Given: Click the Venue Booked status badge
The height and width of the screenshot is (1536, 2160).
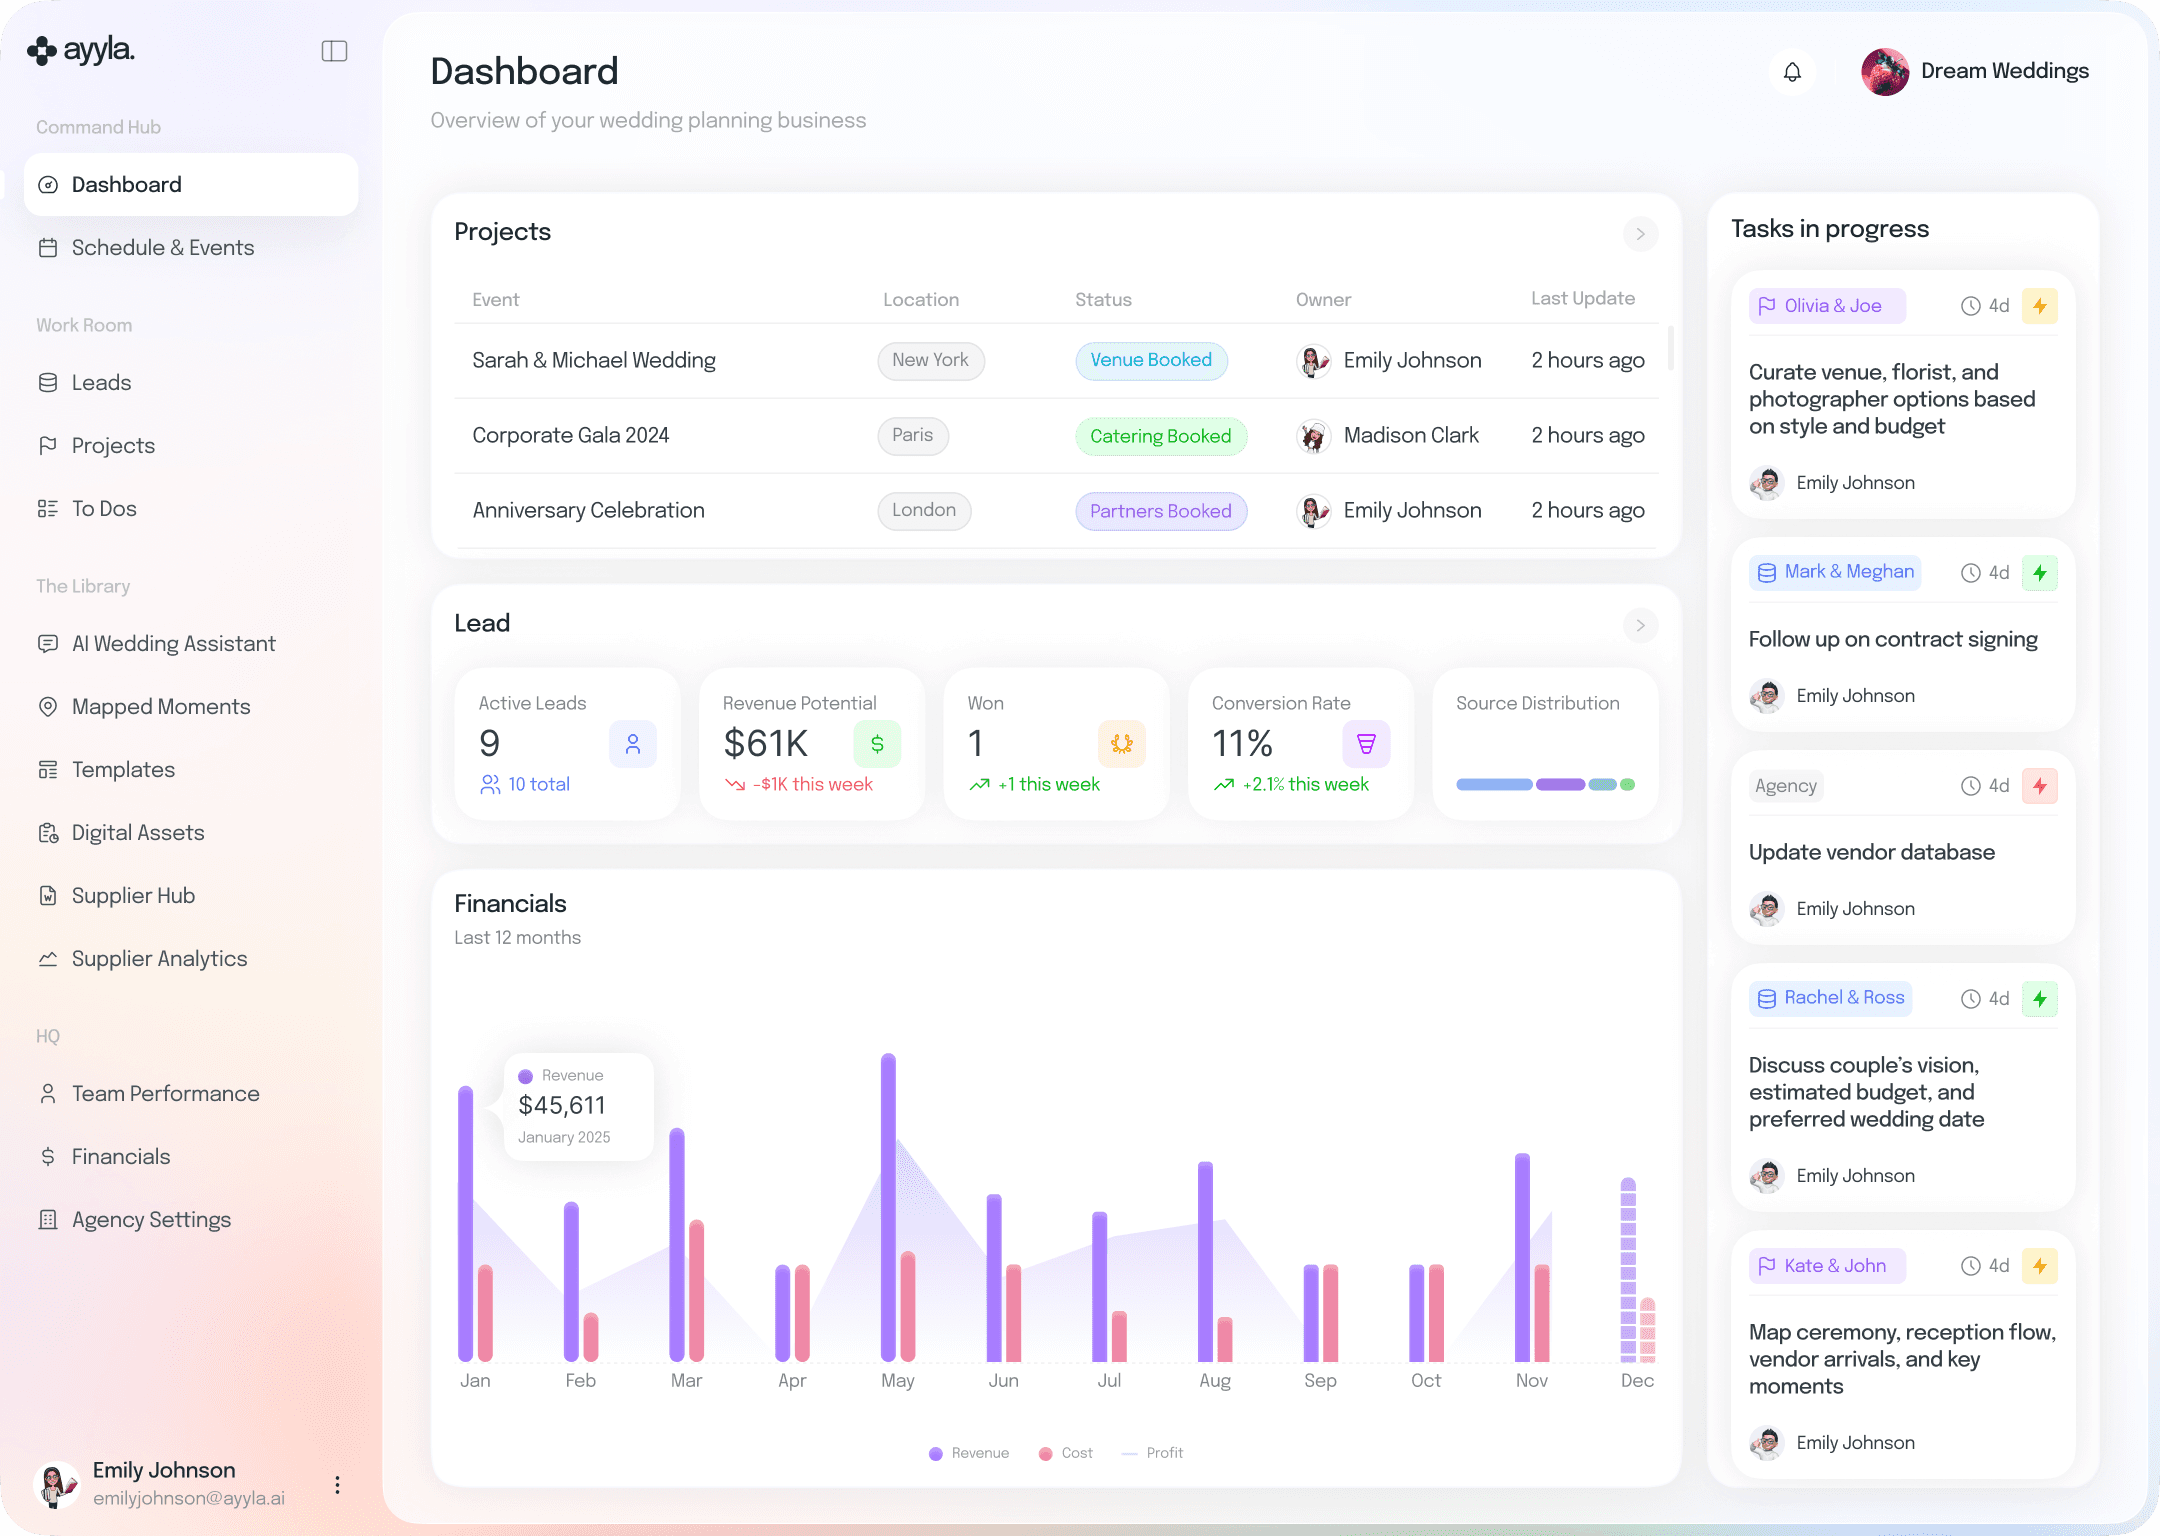Looking at the screenshot, I should (1151, 360).
